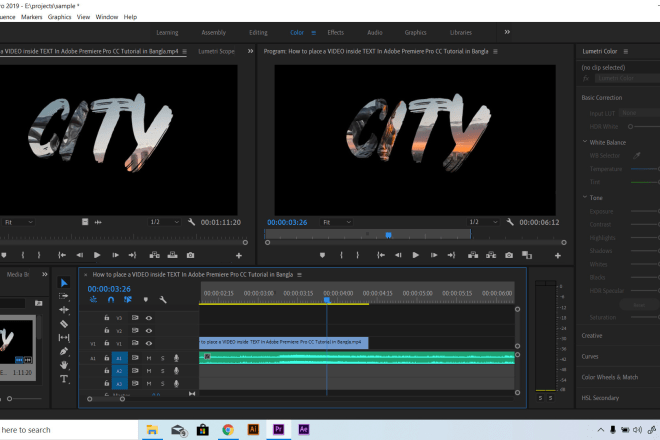
Task: Open timeline display settings wrench
Action: tap(163, 300)
